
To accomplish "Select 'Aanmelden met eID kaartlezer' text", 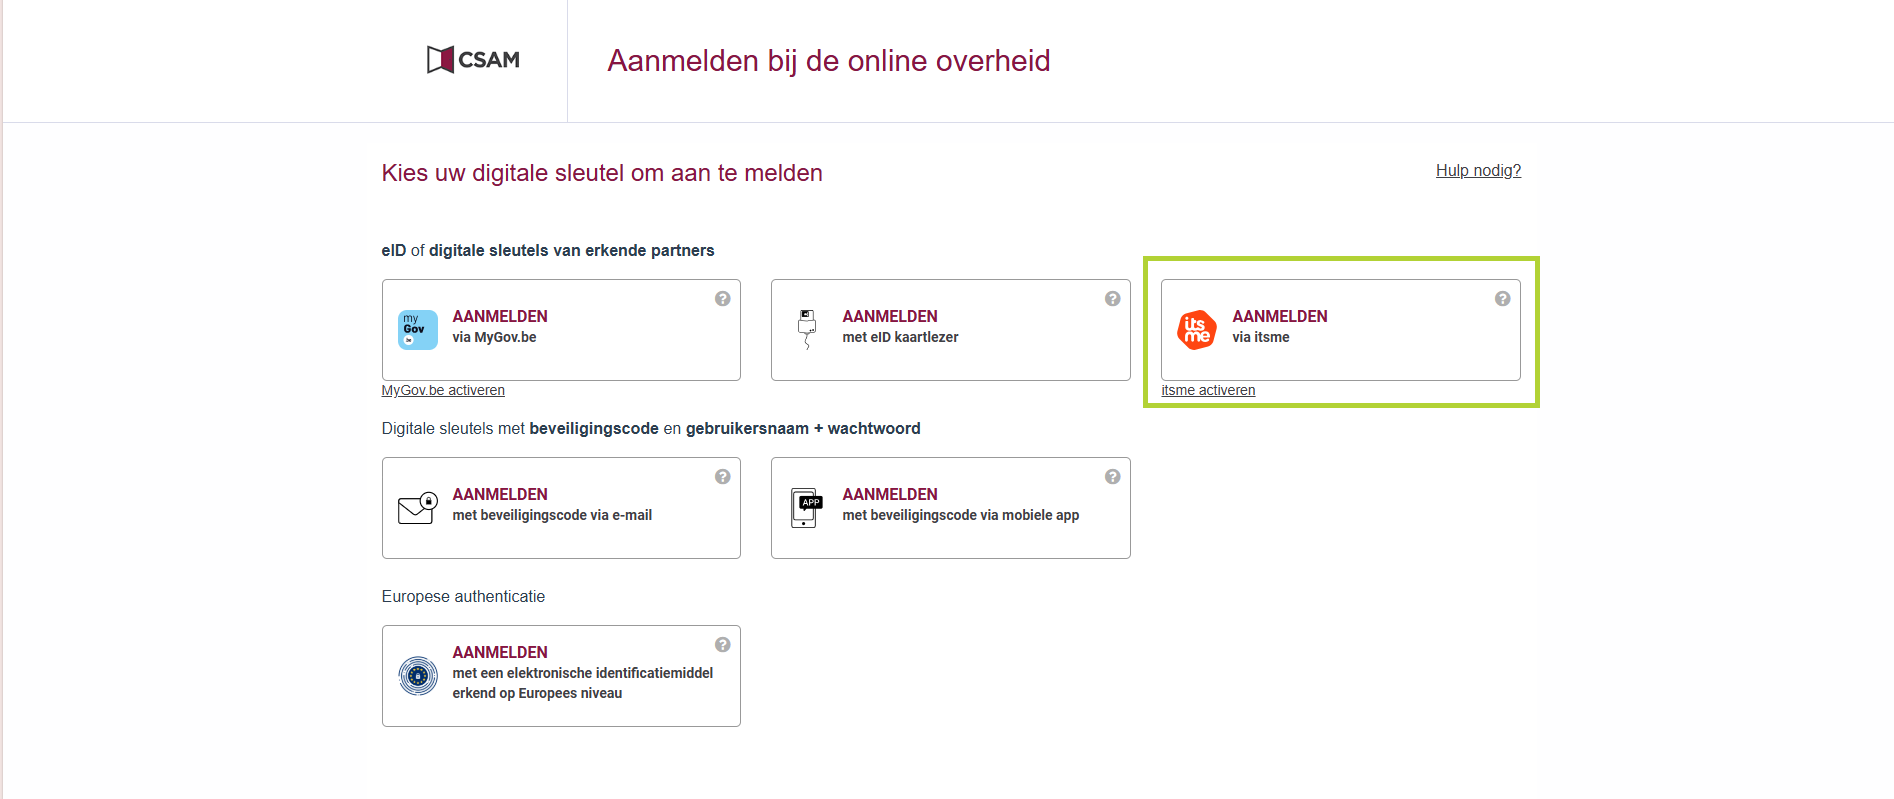I will coord(899,326).
